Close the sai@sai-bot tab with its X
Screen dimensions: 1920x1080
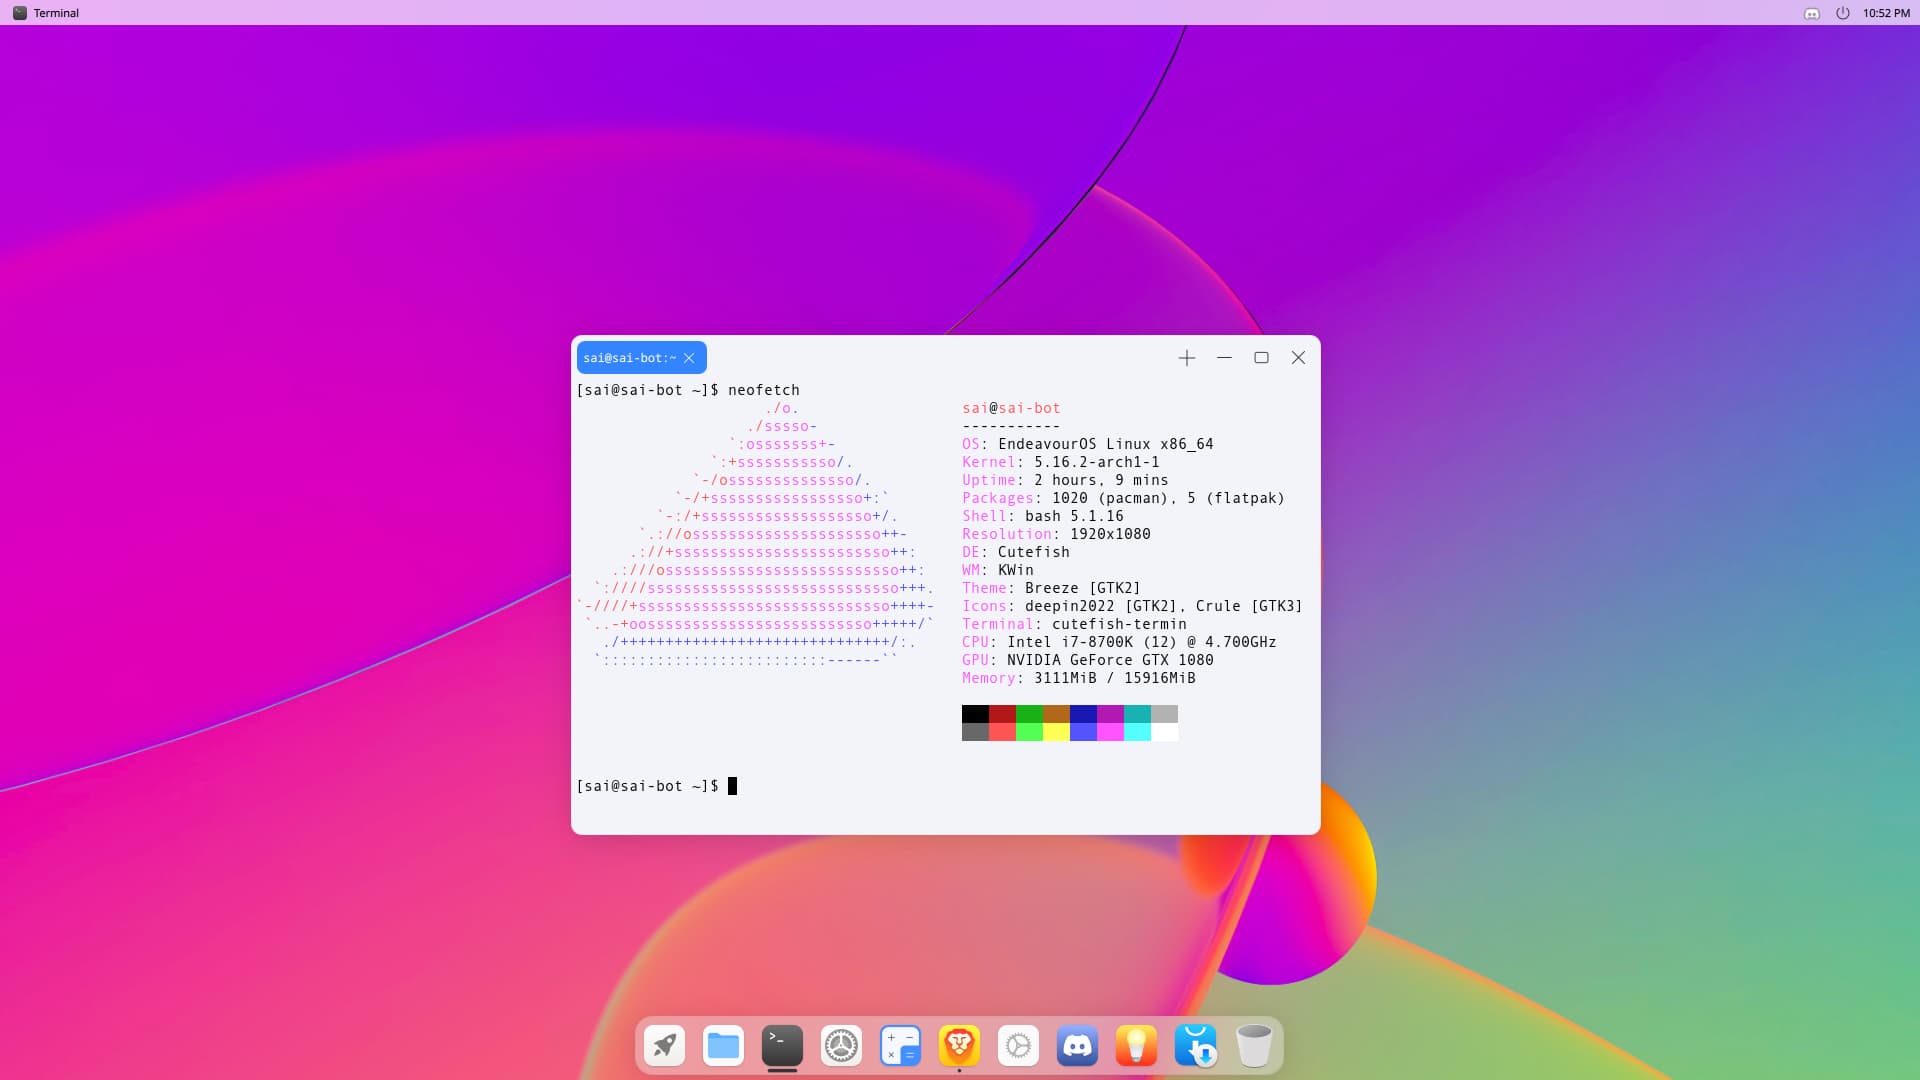(x=689, y=358)
